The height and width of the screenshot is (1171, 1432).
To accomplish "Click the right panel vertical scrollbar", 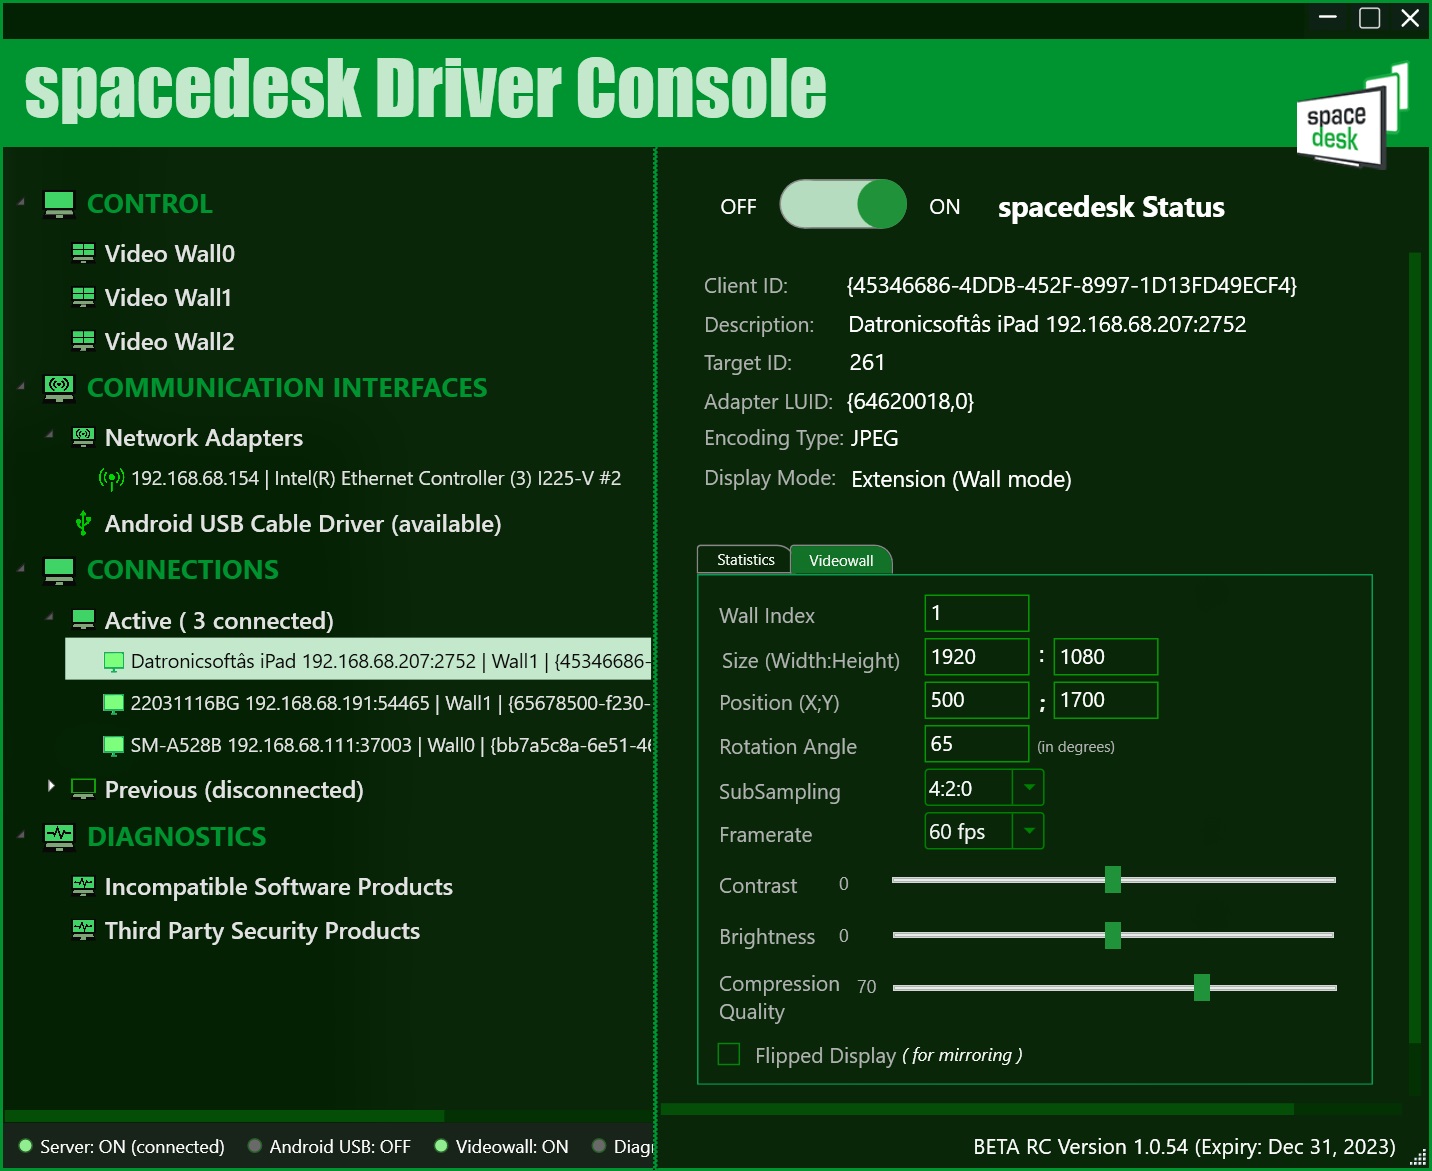I will coord(1415,648).
